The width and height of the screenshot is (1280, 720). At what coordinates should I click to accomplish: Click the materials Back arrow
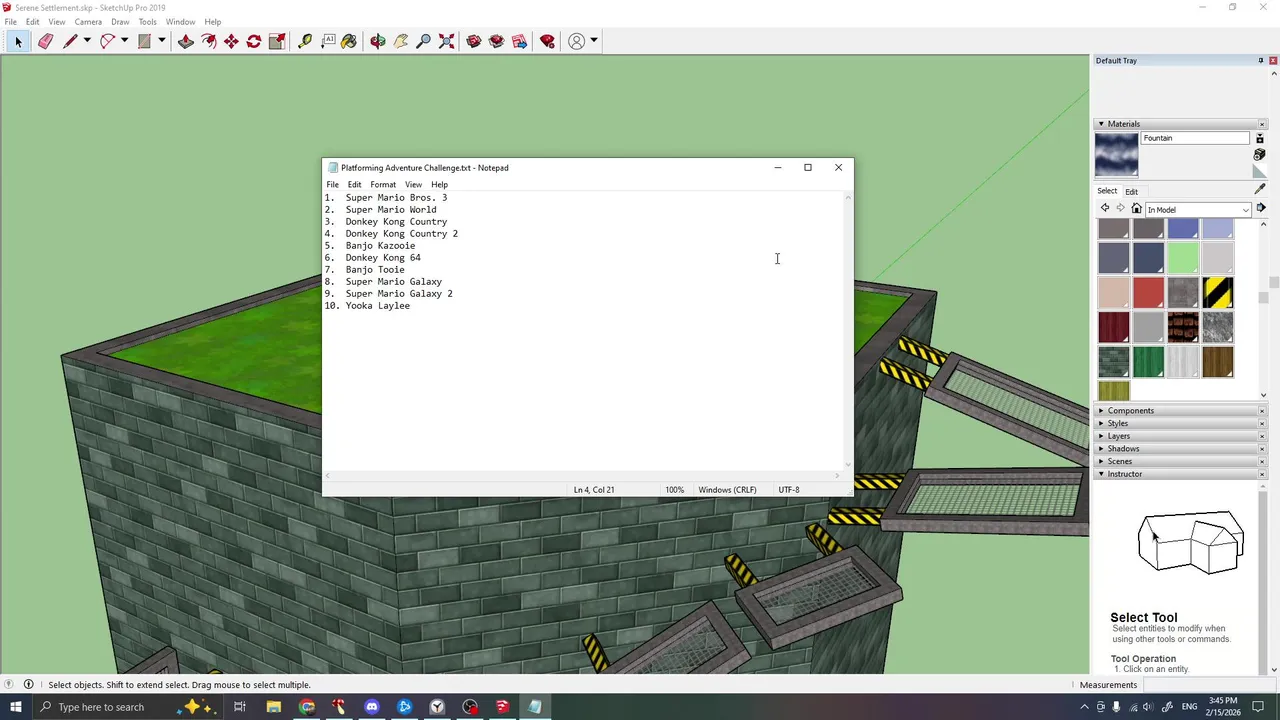(1105, 209)
